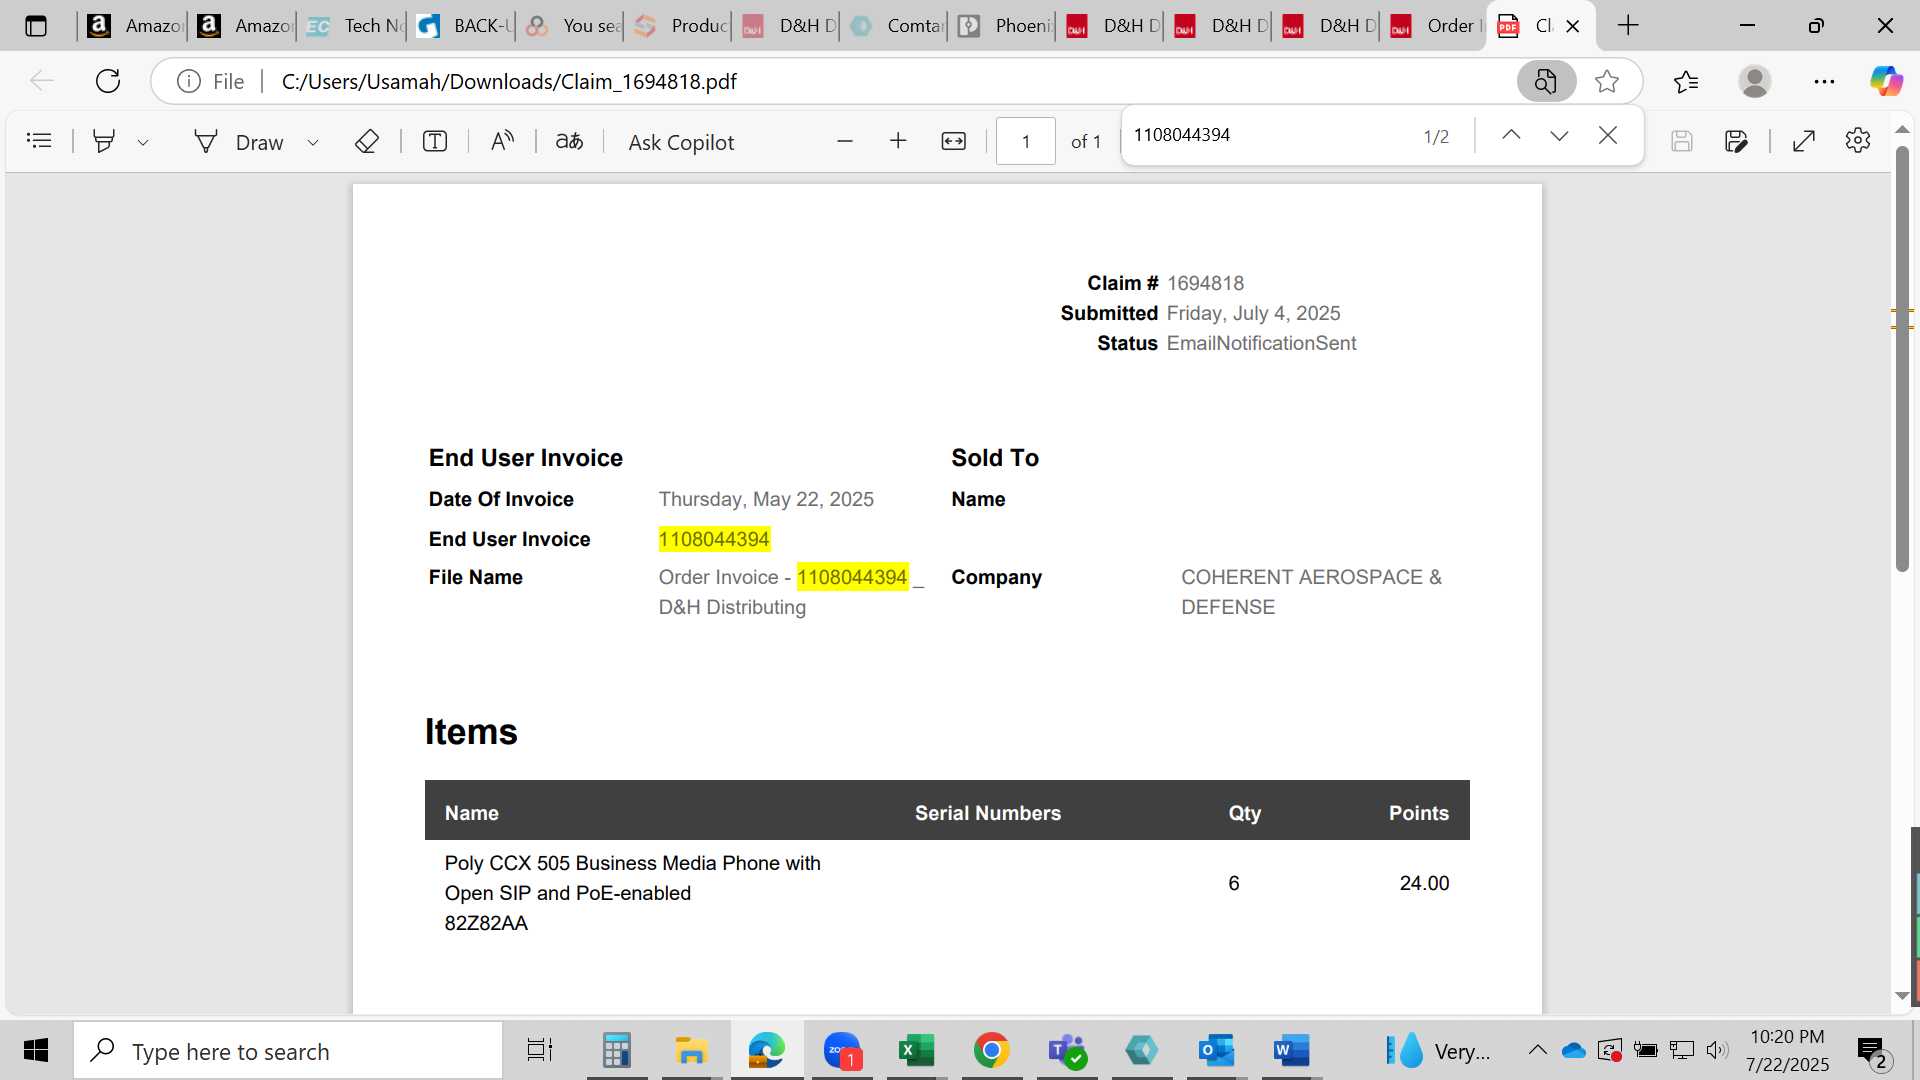Image resolution: width=1920 pixels, height=1080 pixels.
Task: Open the PDF table of contents
Action: click(39, 141)
